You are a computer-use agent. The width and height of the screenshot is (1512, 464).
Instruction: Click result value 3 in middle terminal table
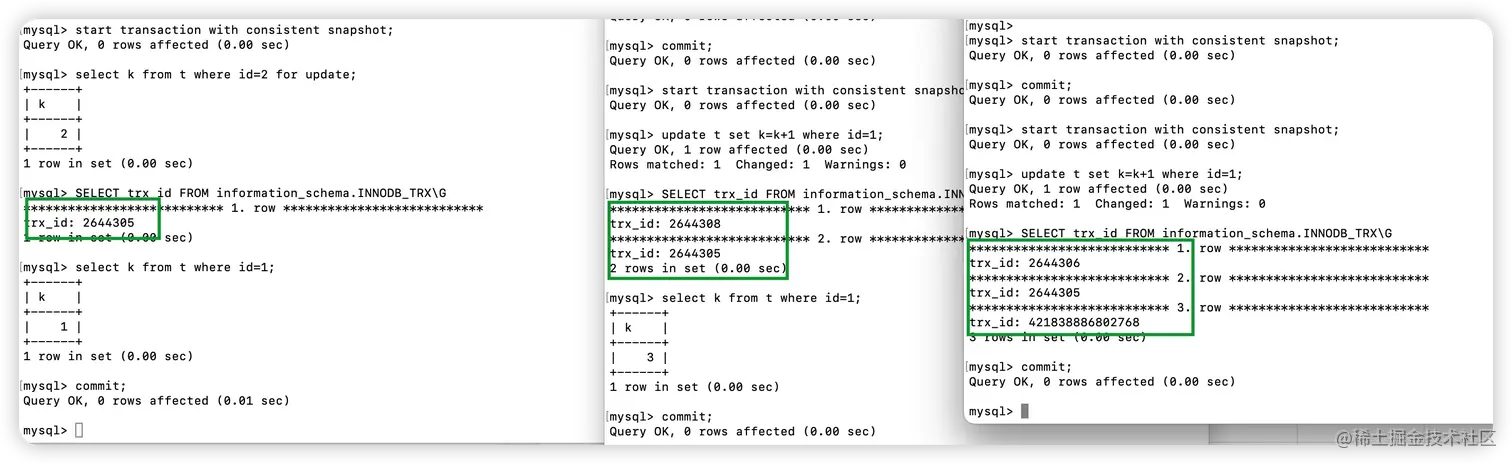(650, 358)
